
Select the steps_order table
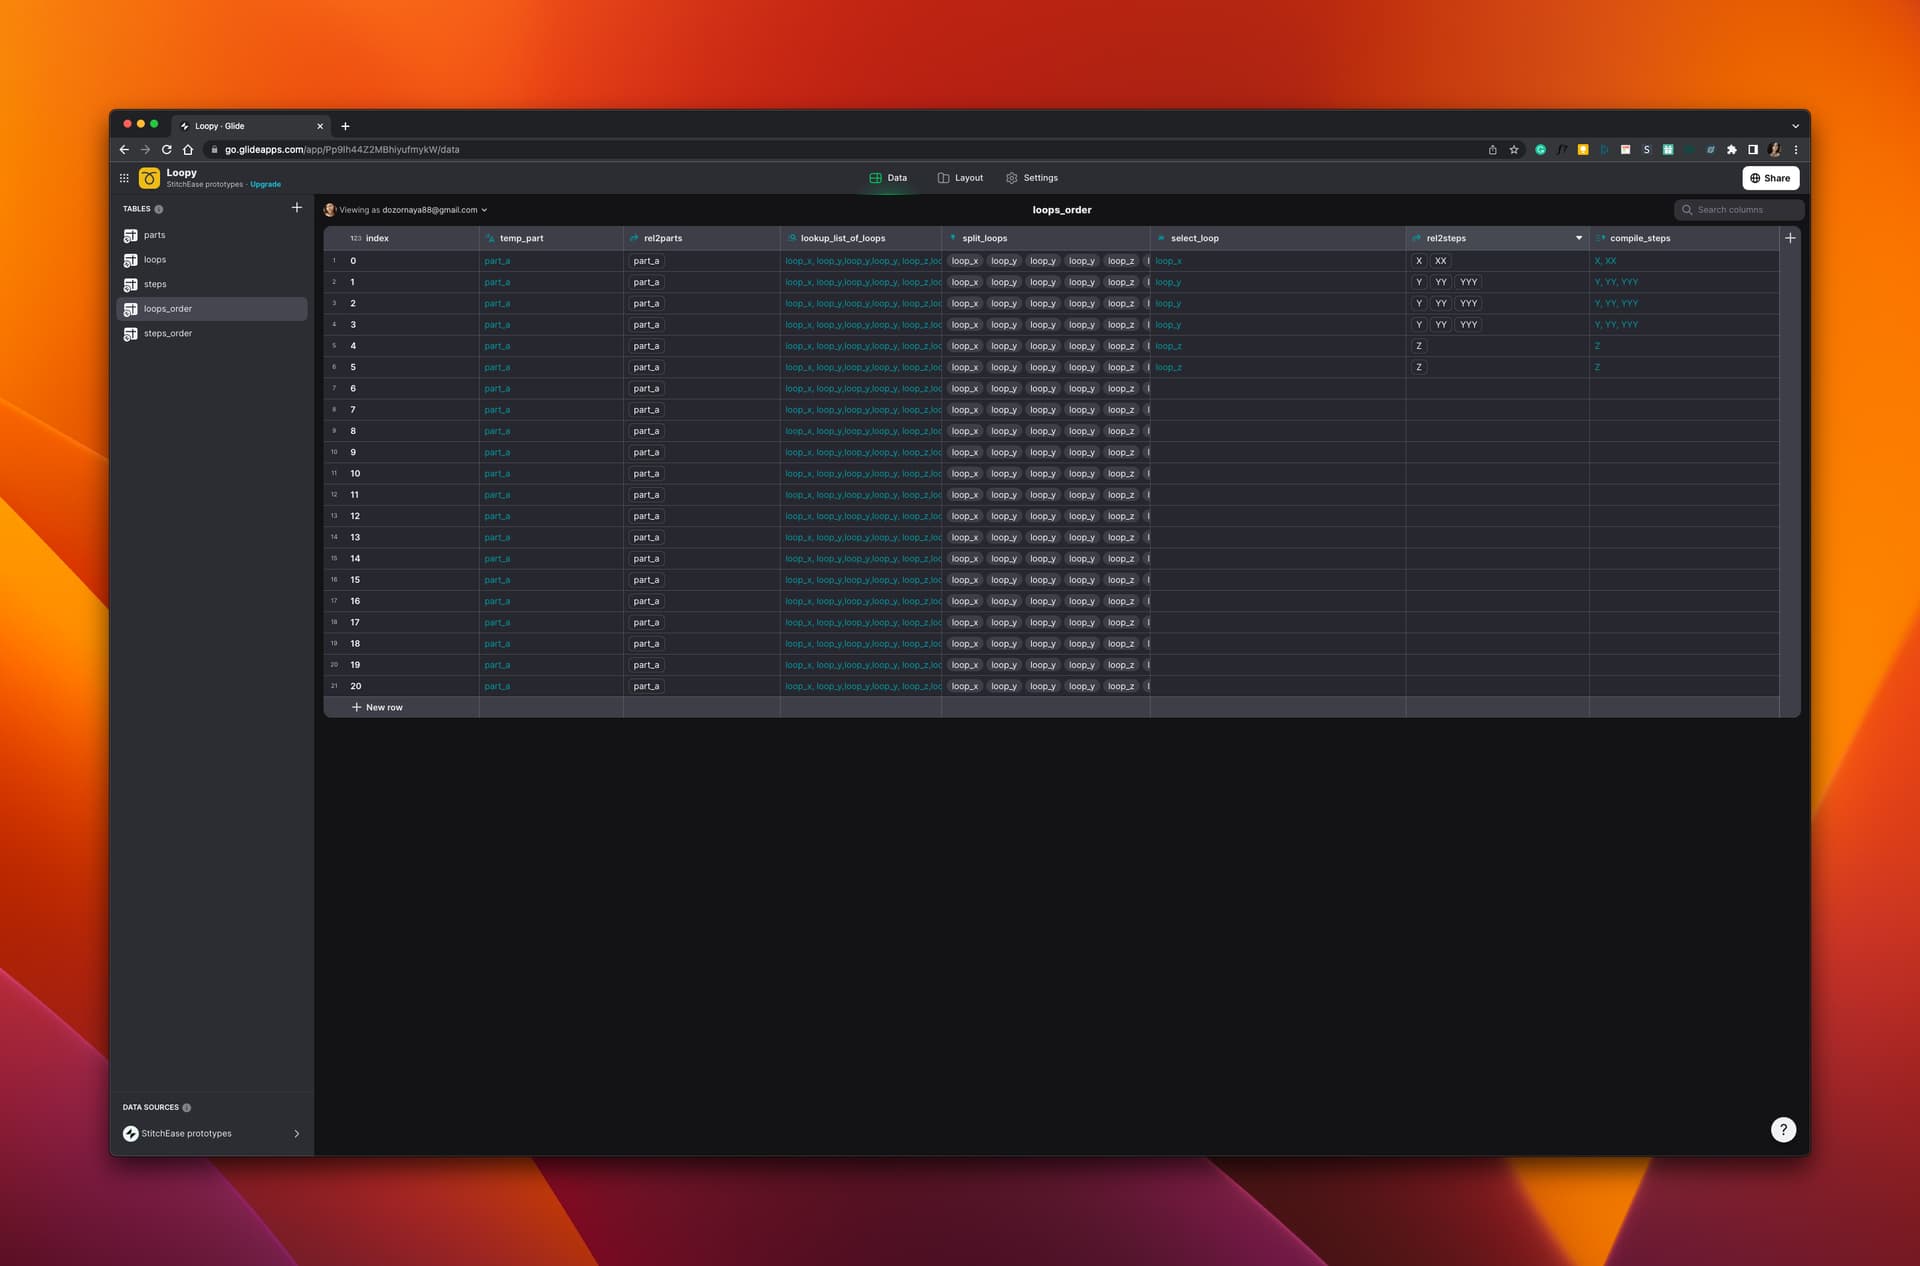click(167, 333)
